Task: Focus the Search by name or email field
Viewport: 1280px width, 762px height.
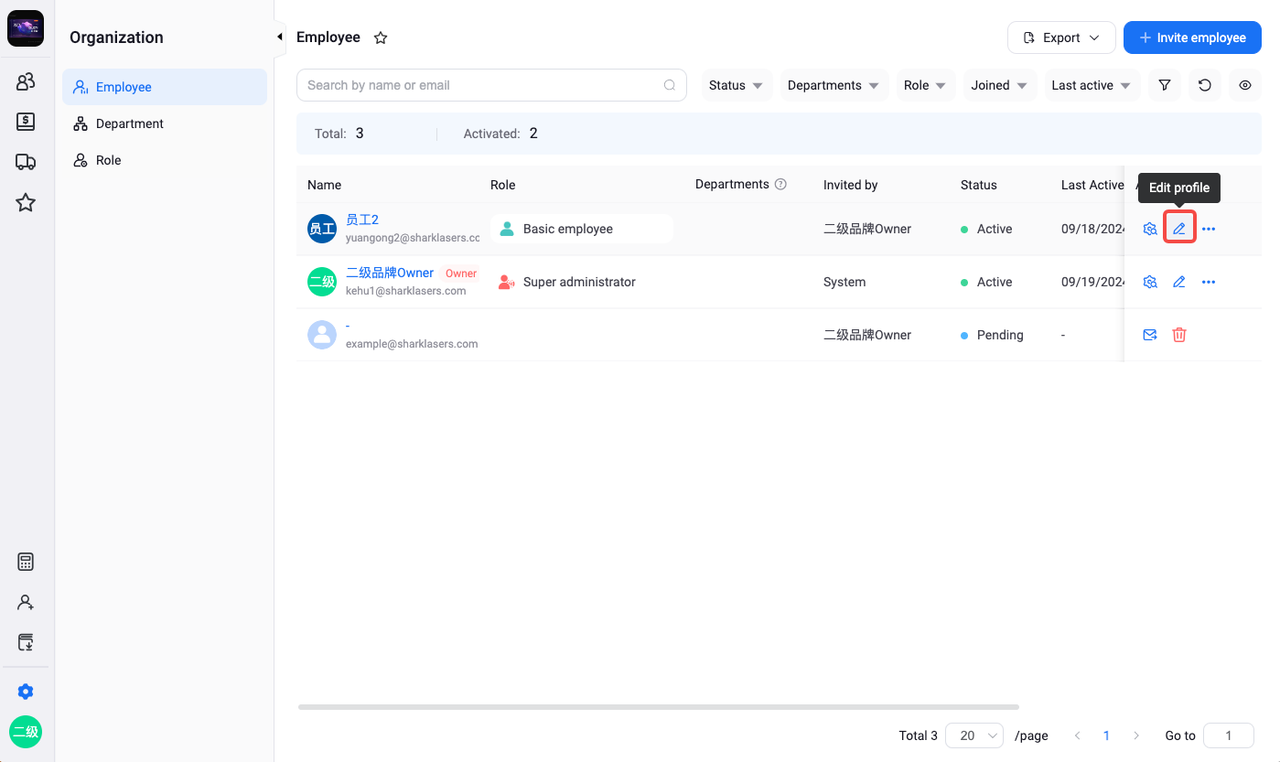Action: tap(491, 85)
